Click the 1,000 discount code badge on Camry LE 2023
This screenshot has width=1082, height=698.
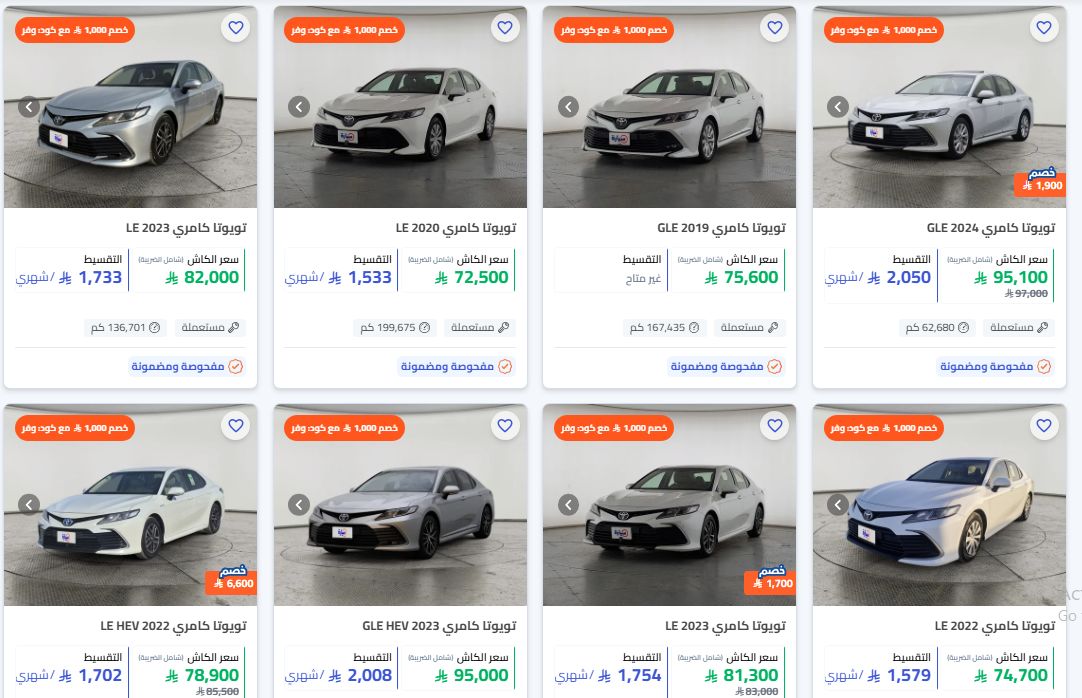tap(75, 30)
